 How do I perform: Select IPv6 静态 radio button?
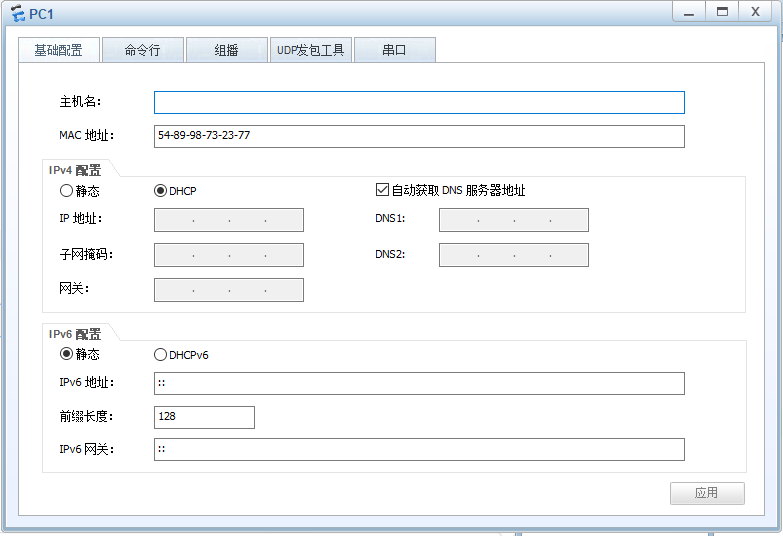click(66, 354)
